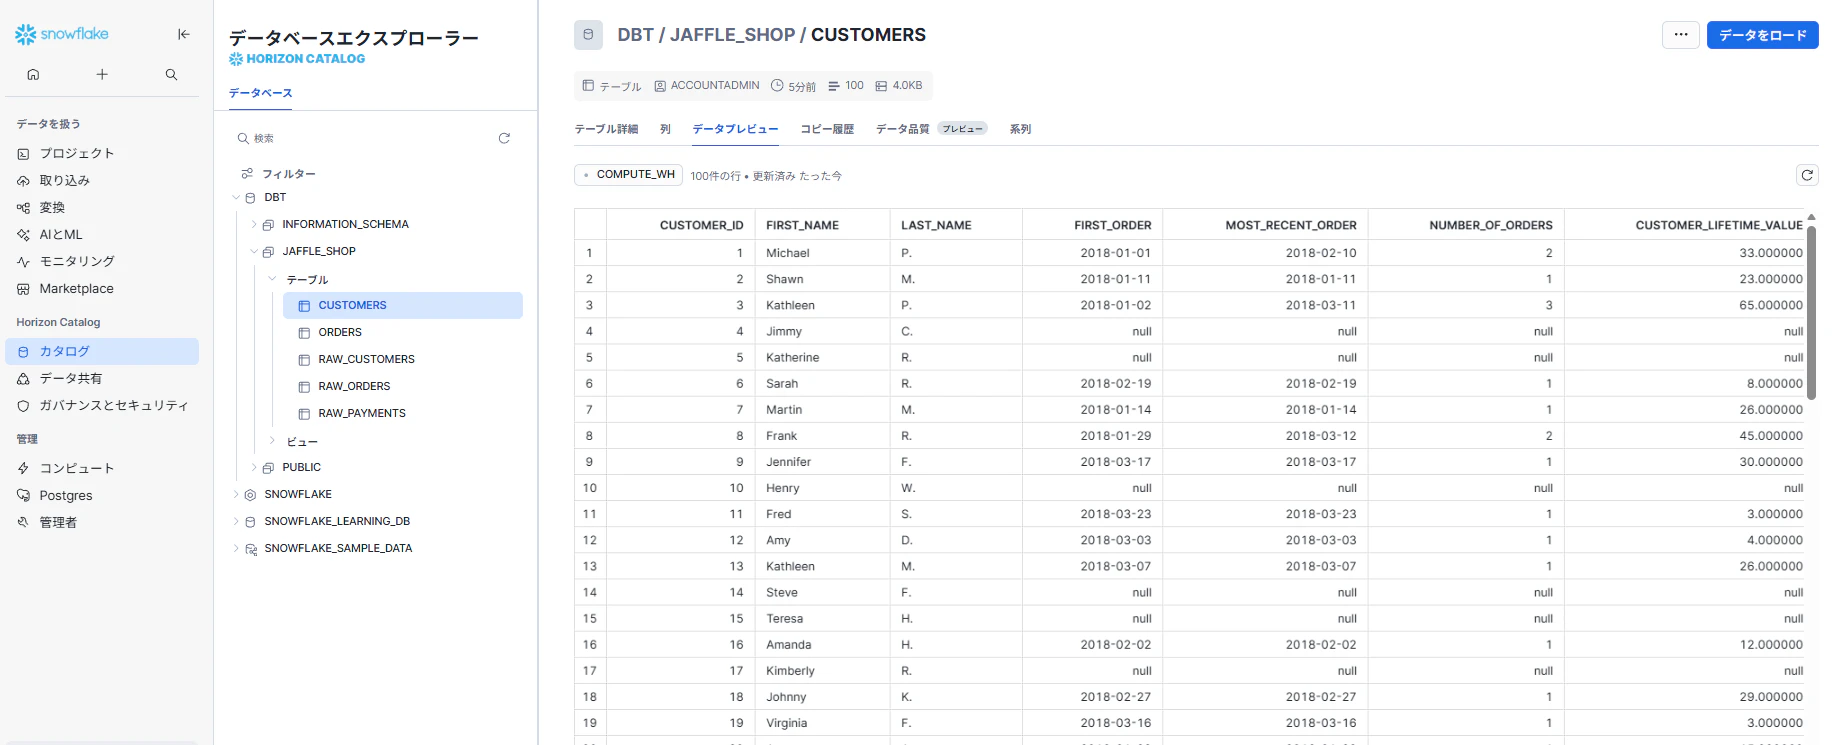
Task: Click the HORIZON CATALOG label
Action: [x=297, y=59]
